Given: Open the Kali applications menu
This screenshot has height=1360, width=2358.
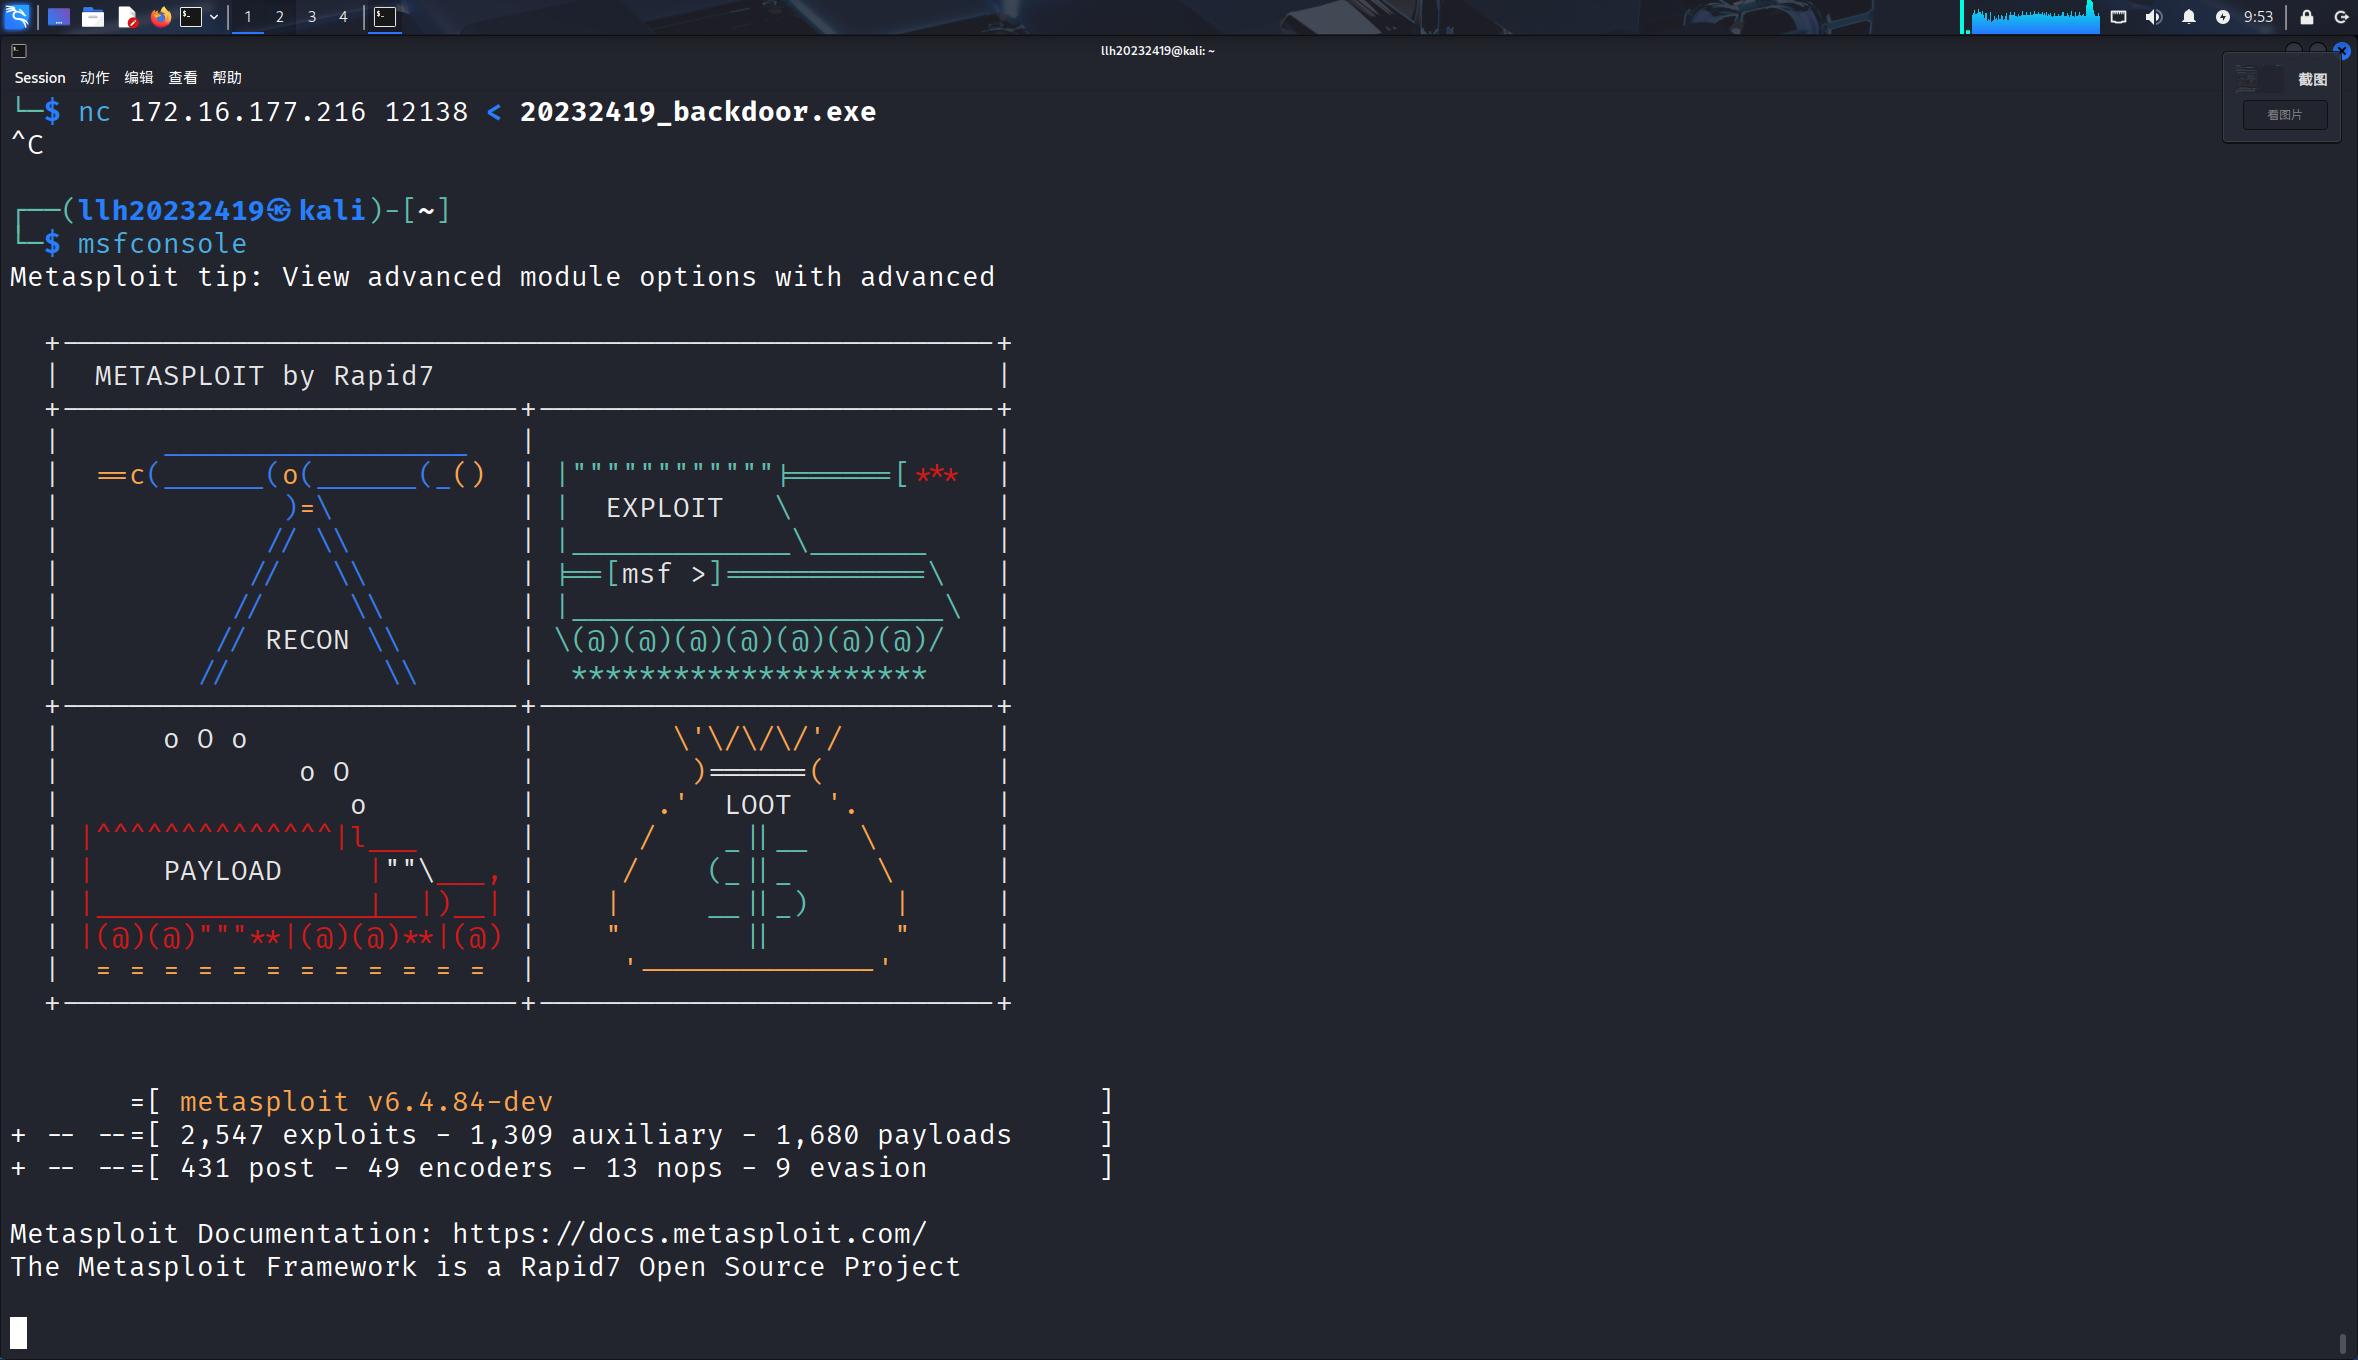Looking at the screenshot, I should pyautogui.click(x=17, y=16).
